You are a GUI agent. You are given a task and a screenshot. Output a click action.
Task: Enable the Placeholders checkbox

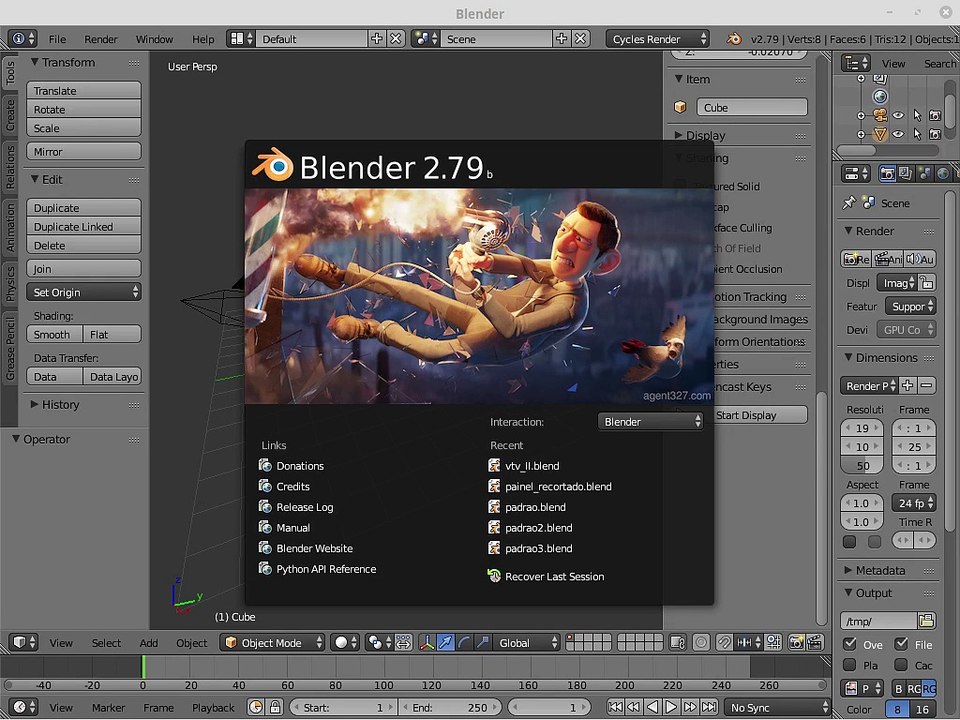[x=849, y=664]
